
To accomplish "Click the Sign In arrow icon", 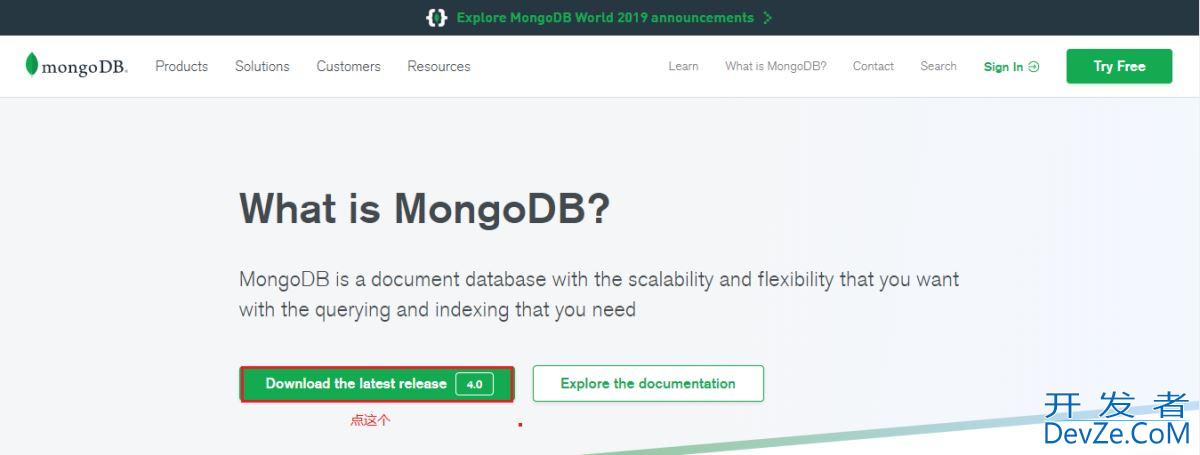I will click(1034, 67).
